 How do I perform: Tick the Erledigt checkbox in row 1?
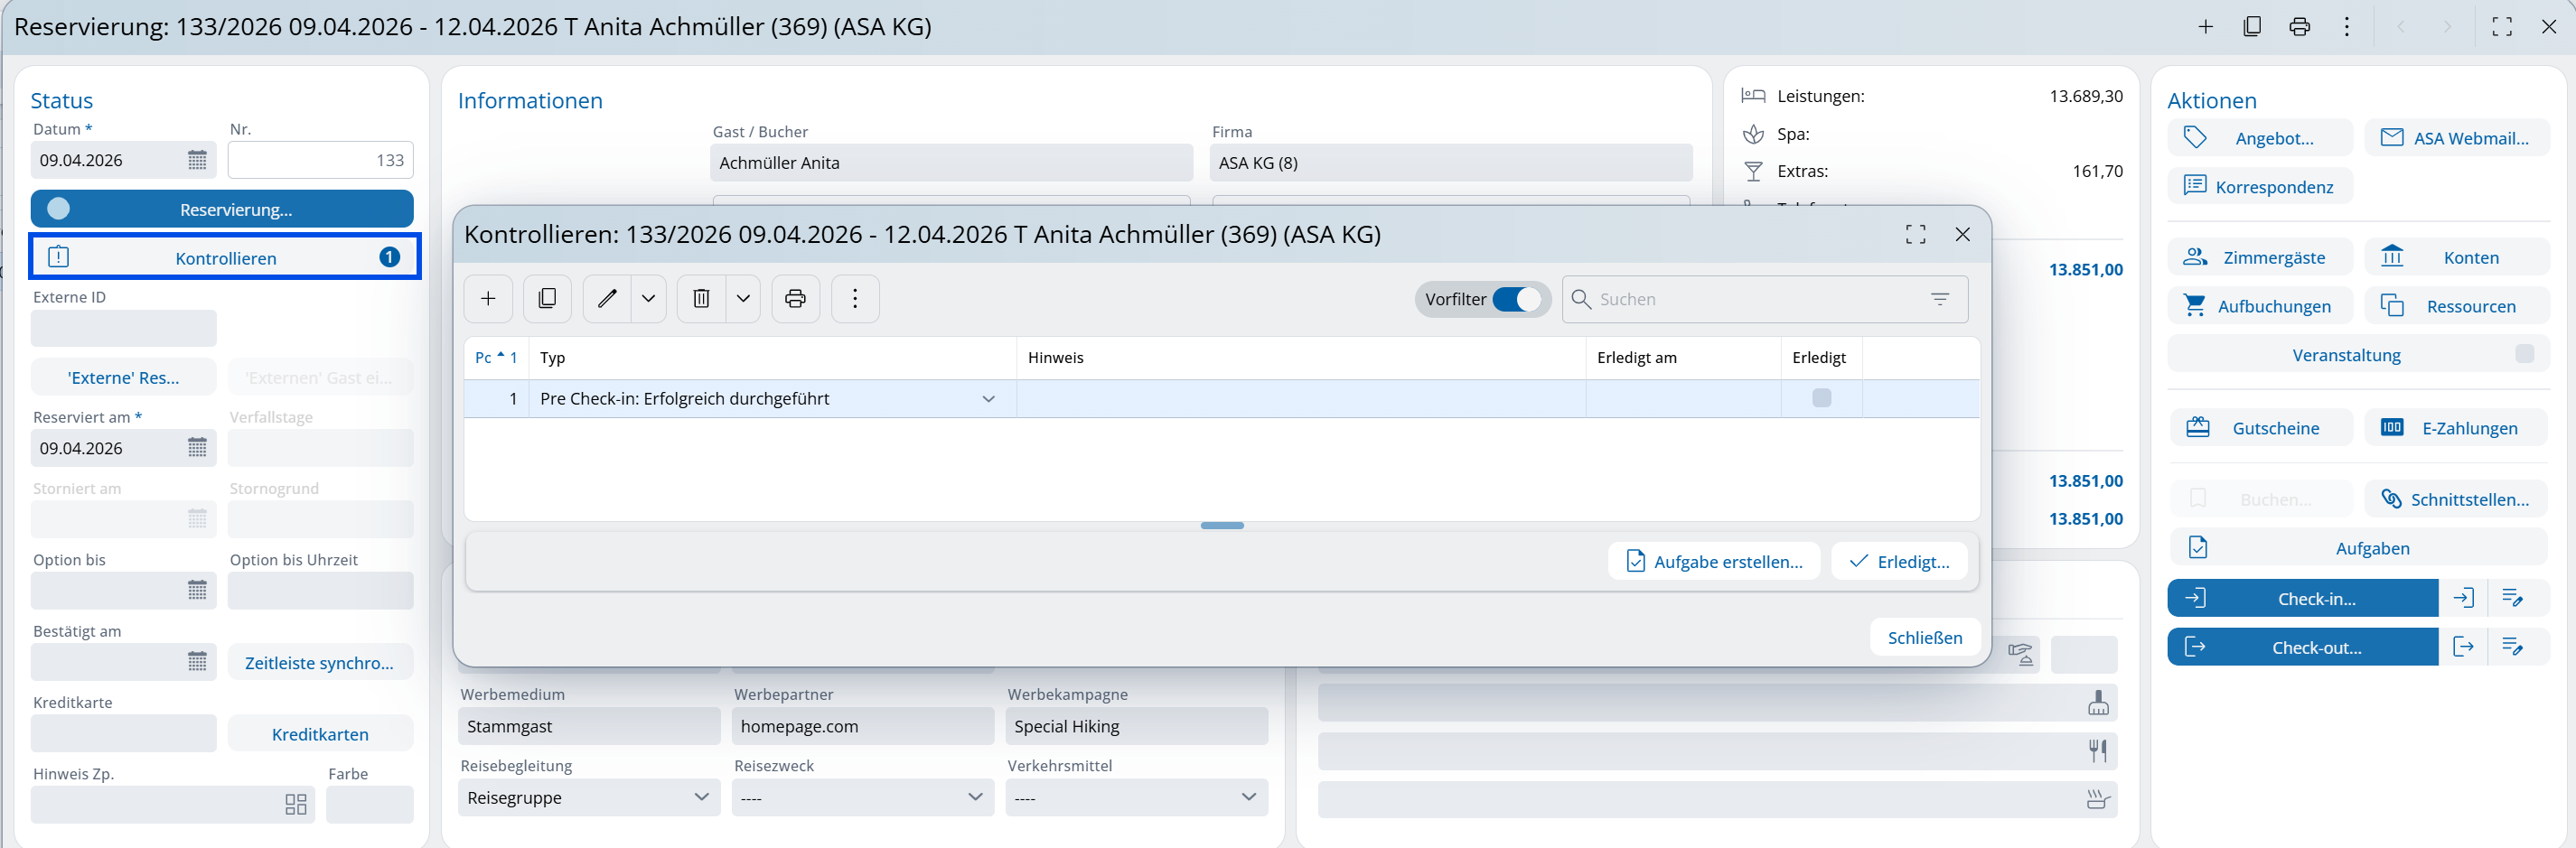point(1821,398)
